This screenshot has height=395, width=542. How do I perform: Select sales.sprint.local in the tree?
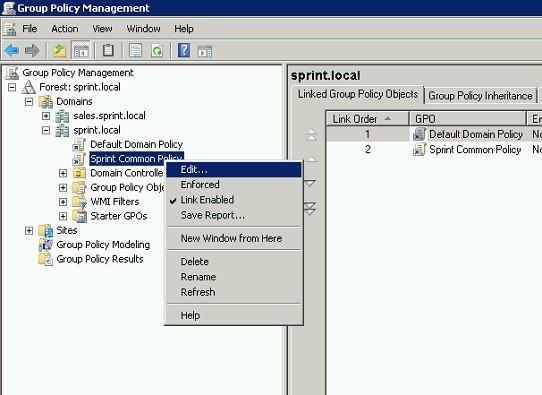(x=109, y=116)
